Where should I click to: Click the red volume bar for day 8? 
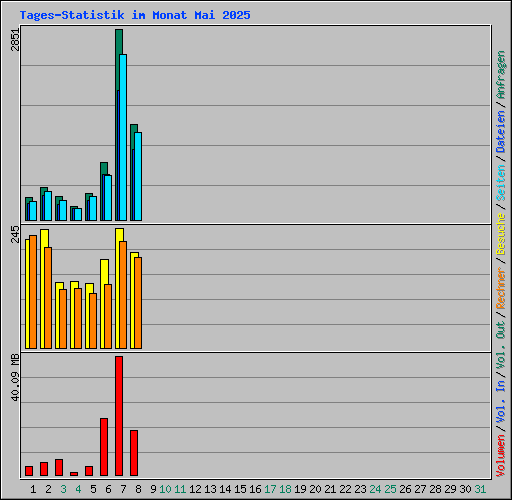click(134, 453)
